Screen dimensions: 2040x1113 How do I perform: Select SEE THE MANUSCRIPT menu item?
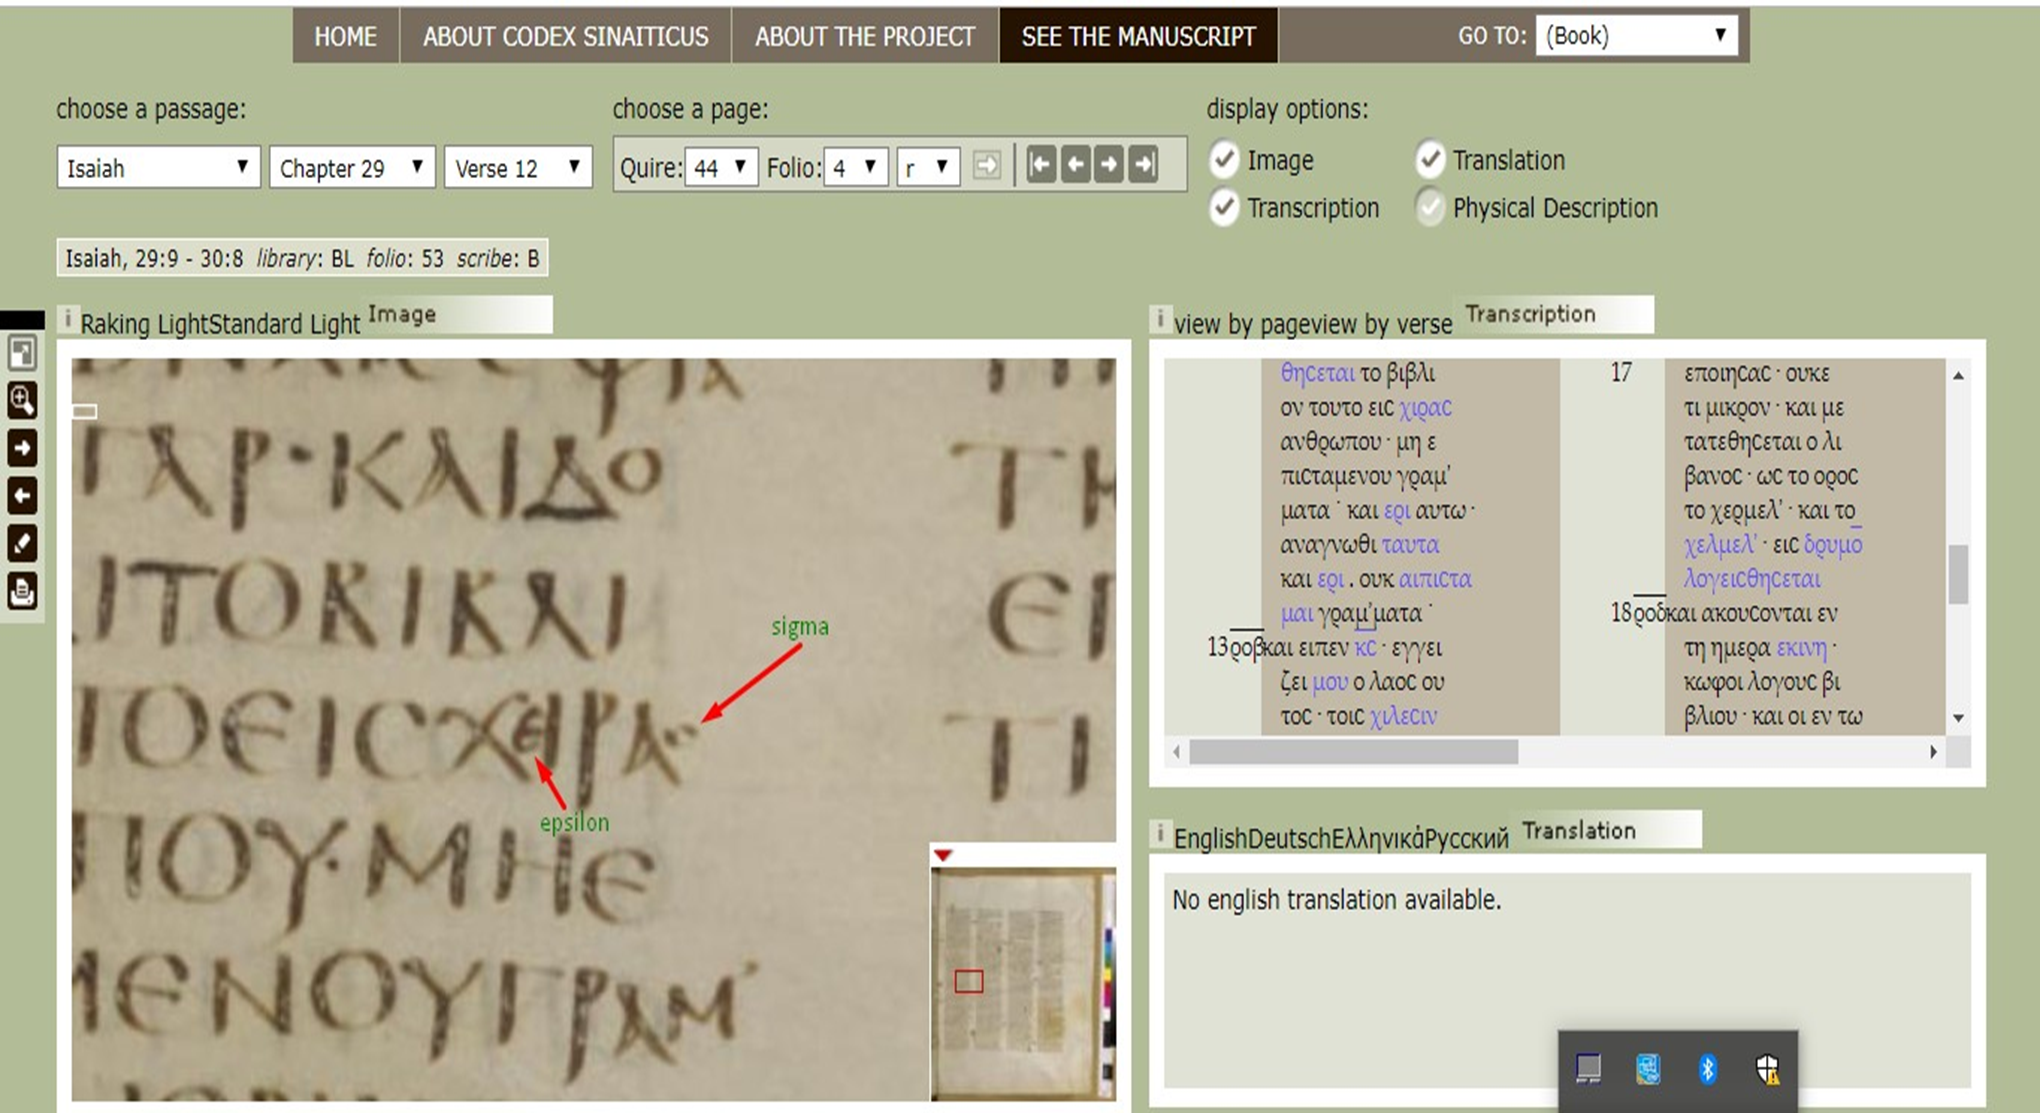pos(1139,36)
